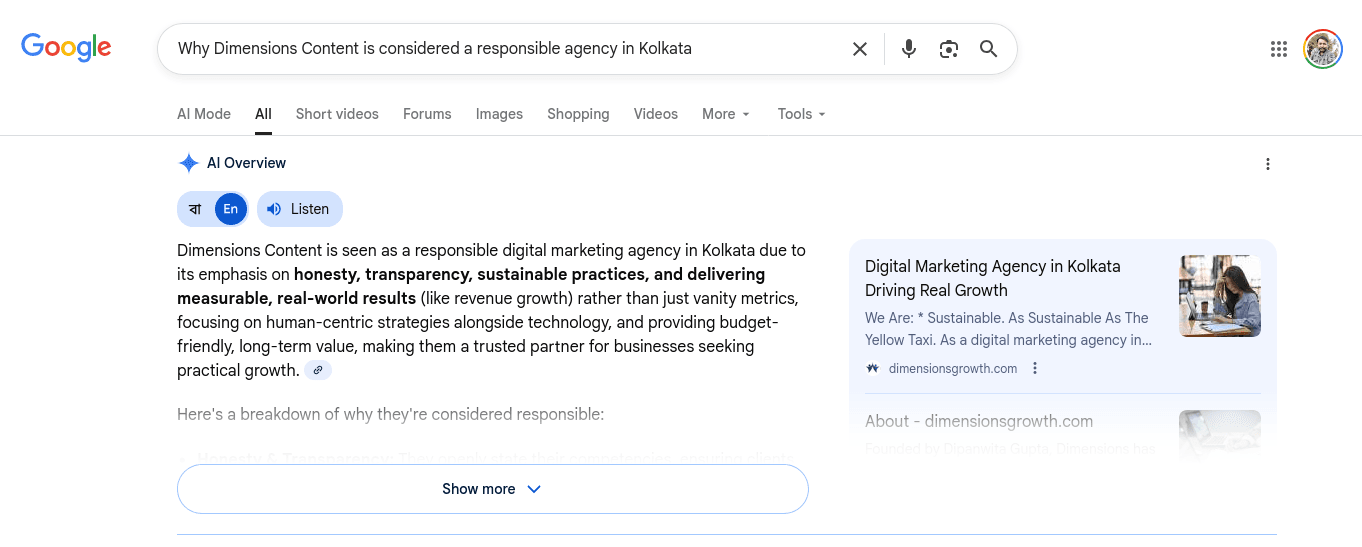Listen to the AI Overview audio
Image resolution: width=1362 pixels, height=547 pixels.
tap(299, 209)
